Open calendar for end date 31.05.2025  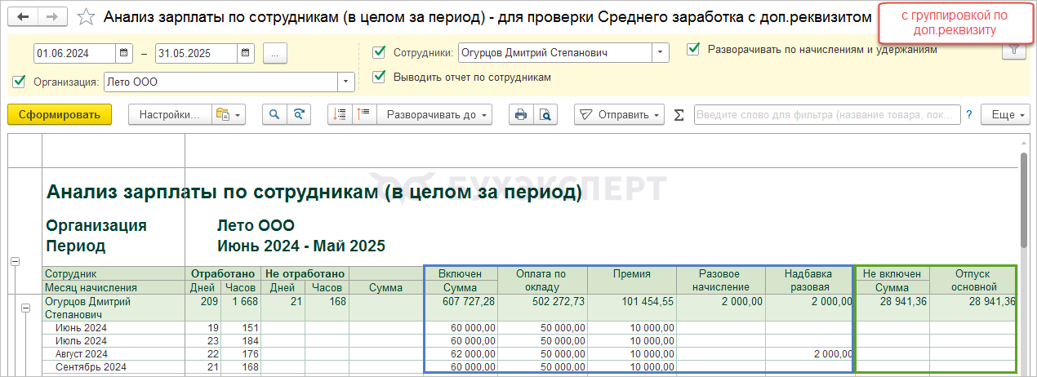pyautogui.click(x=246, y=53)
